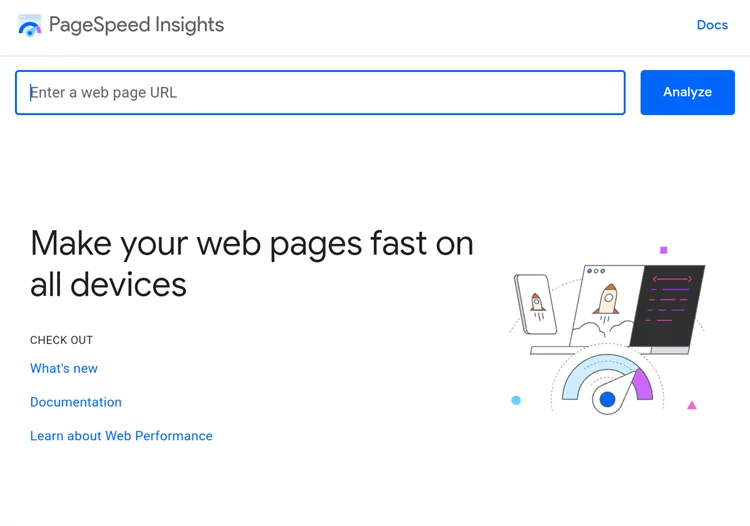Open the What's new link

click(64, 368)
